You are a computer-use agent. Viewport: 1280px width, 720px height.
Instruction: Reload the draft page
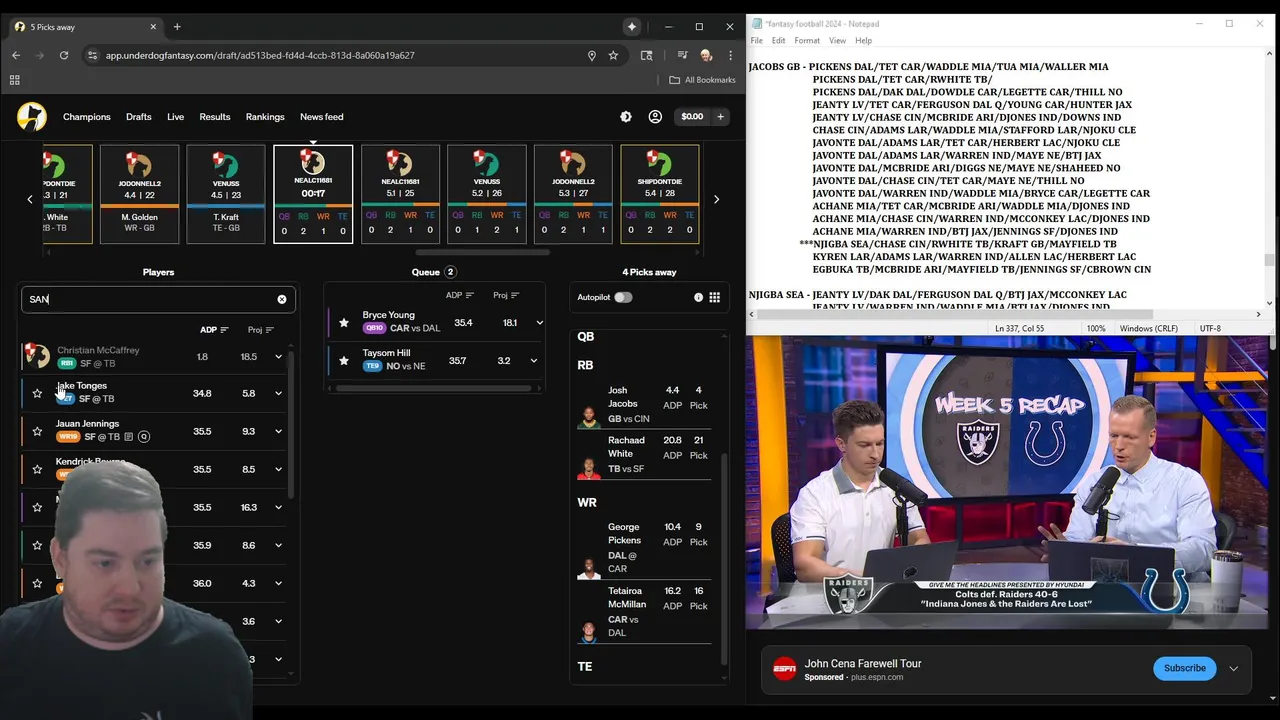click(x=64, y=55)
